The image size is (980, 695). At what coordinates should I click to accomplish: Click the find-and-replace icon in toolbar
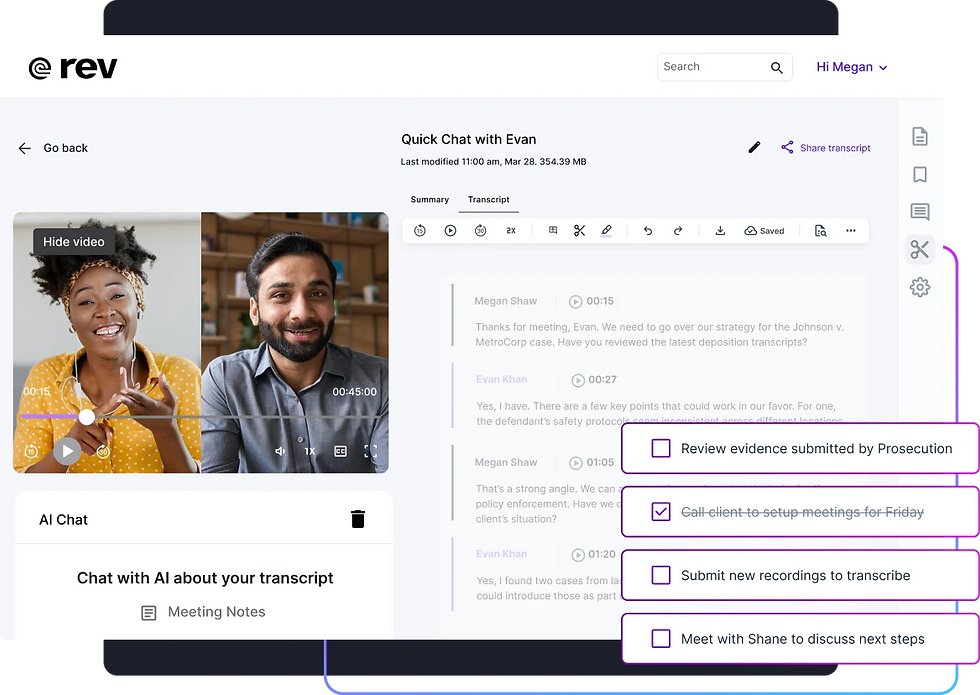[553, 231]
